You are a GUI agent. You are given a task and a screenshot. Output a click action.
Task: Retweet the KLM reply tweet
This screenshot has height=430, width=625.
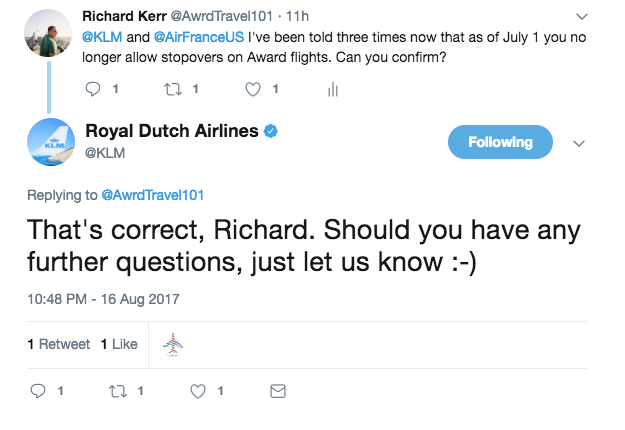point(118,390)
